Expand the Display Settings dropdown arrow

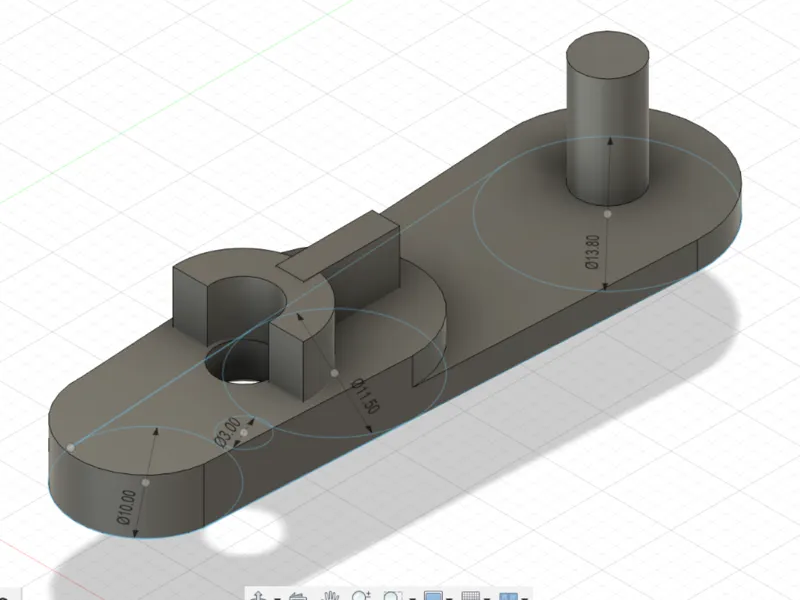click(x=449, y=598)
